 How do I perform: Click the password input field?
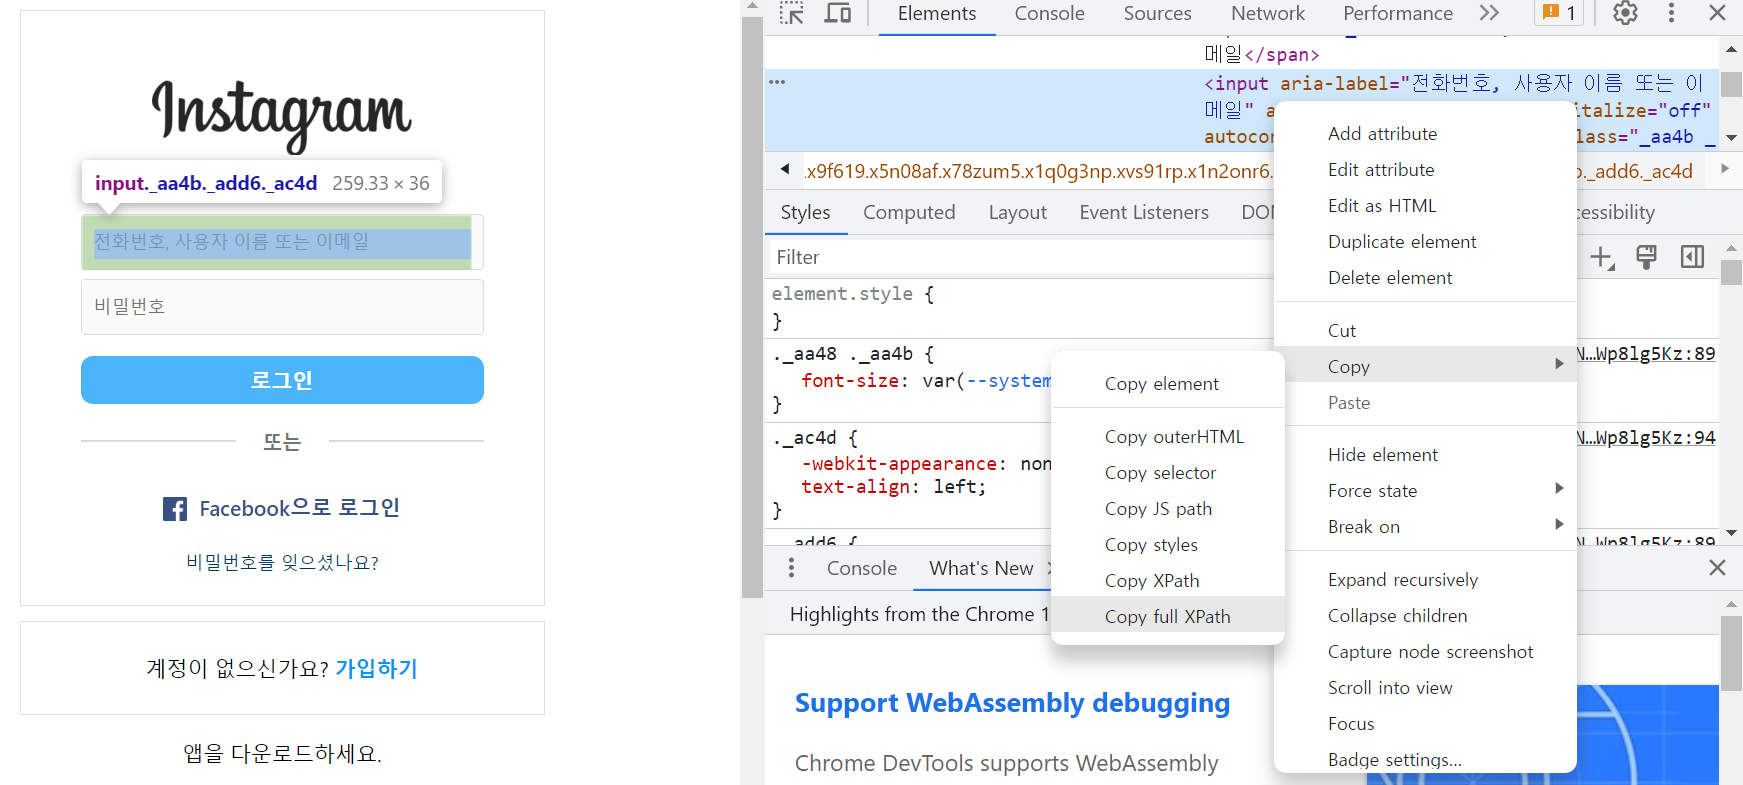tap(282, 306)
